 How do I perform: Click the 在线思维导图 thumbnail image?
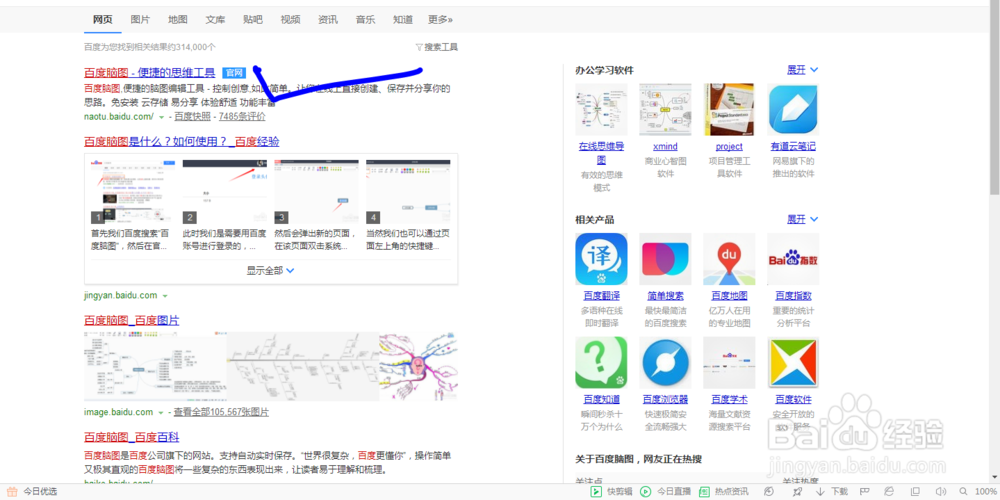601,110
